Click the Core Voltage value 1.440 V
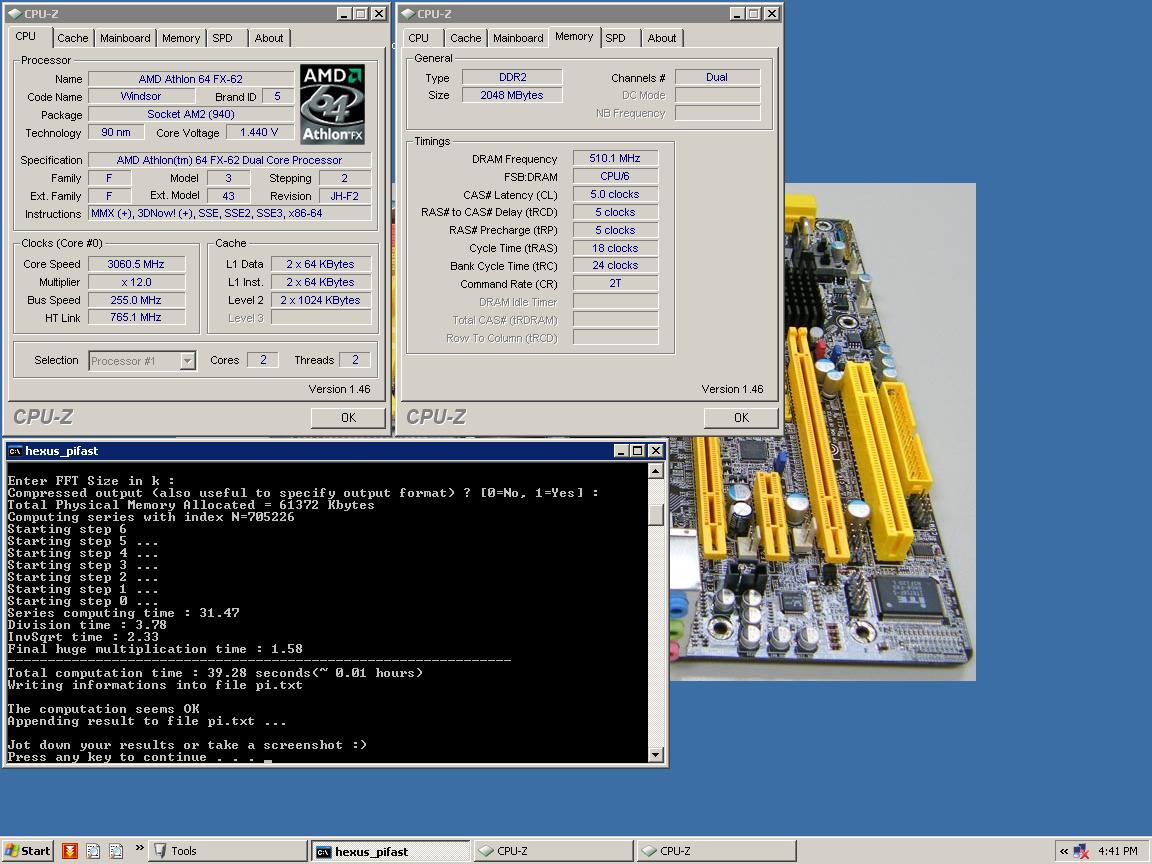Image resolution: width=1152 pixels, height=864 pixels. (x=259, y=132)
